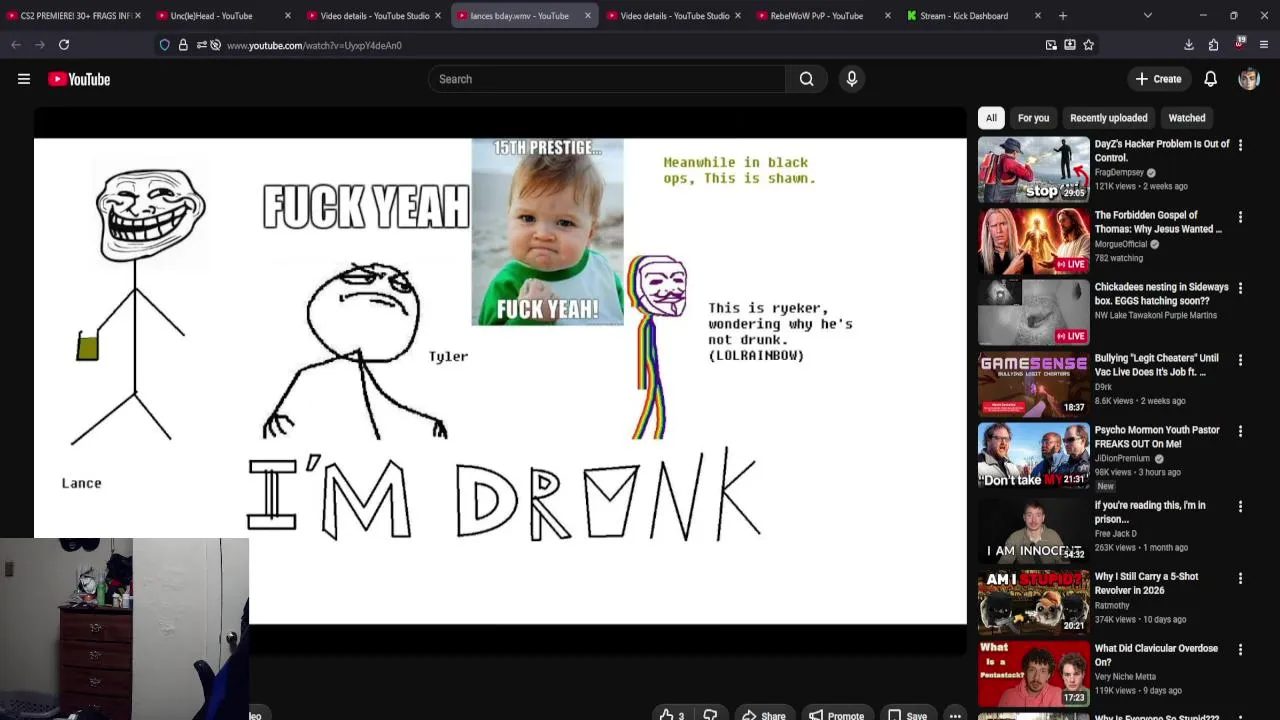Open a new browser tab
Viewport: 1280px width, 720px height.
pyautogui.click(x=1063, y=16)
